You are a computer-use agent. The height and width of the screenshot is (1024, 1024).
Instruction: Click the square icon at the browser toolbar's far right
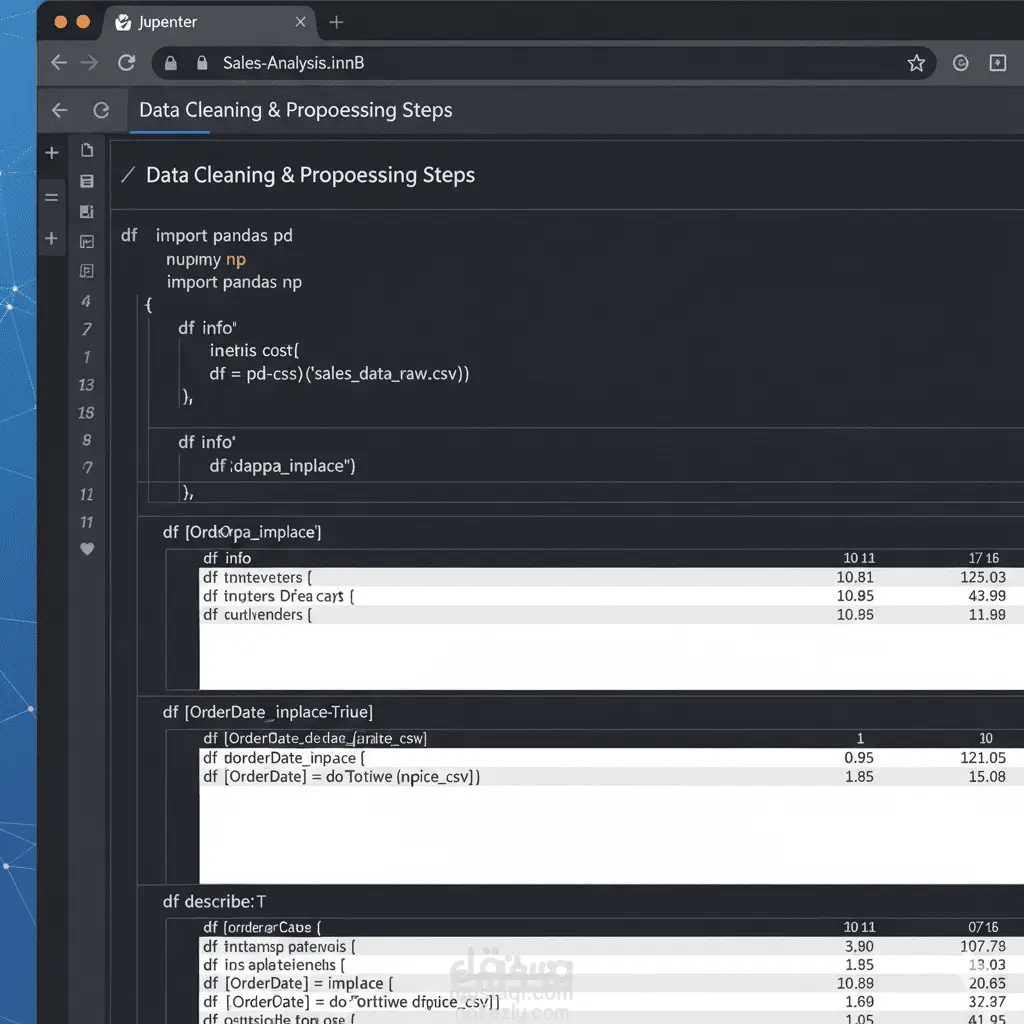pyautogui.click(x=998, y=63)
